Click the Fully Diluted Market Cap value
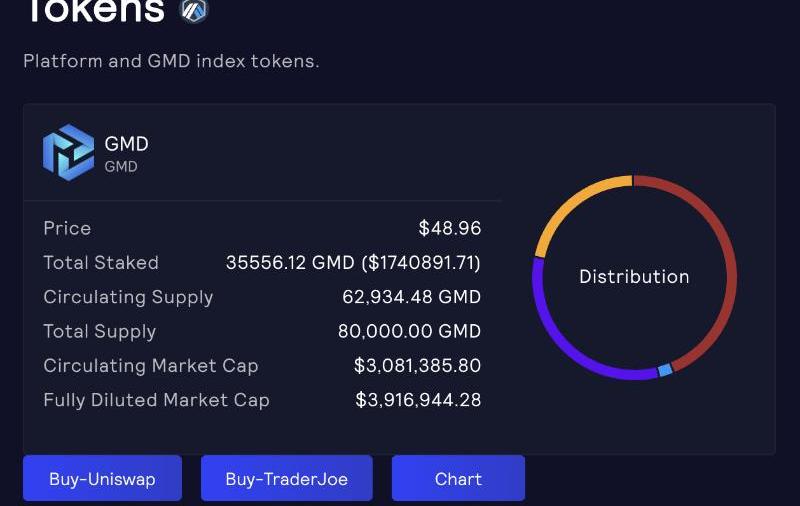This screenshot has width=800, height=506. [x=418, y=400]
